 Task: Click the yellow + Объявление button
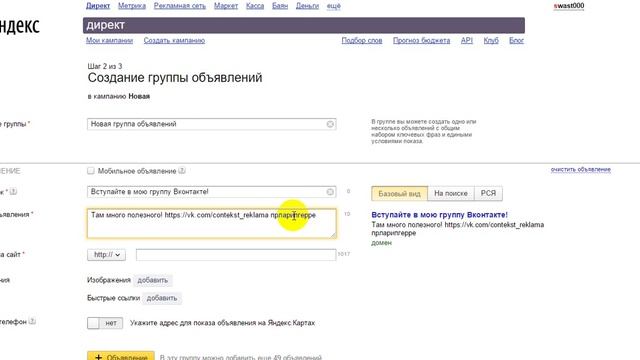pyautogui.click(x=121, y=356)
